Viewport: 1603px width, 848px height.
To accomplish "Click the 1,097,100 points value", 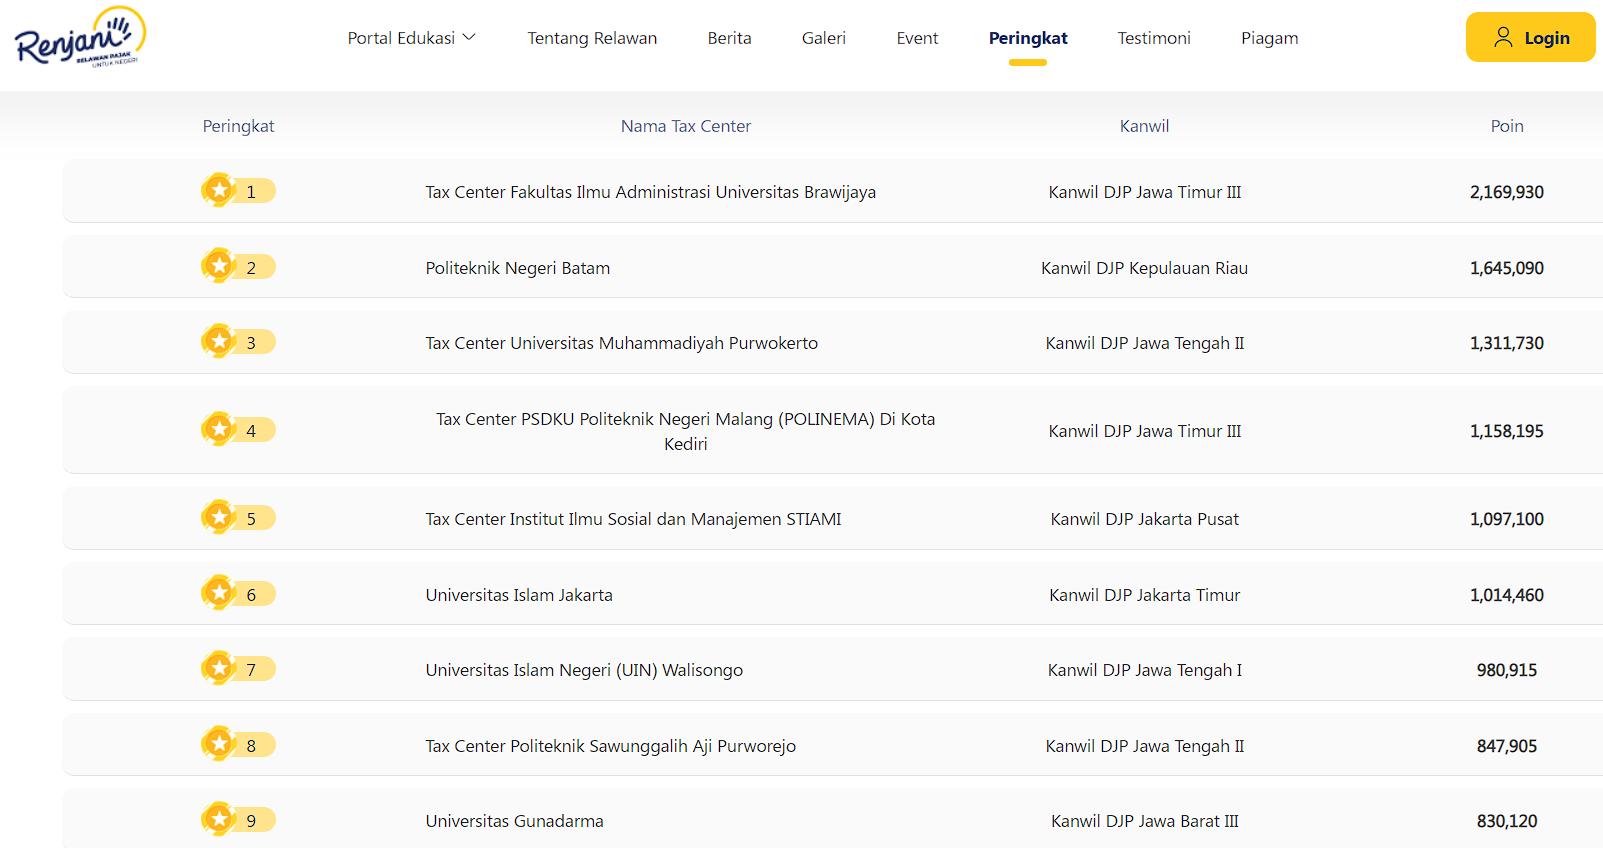I will coord(1507,519).
